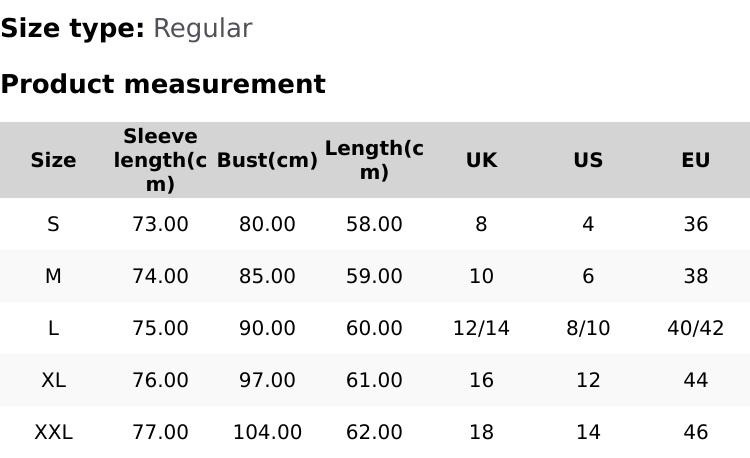The image size is (750, 458).
Task: Click the Length(cm) column header
Action: click(374, 160)
